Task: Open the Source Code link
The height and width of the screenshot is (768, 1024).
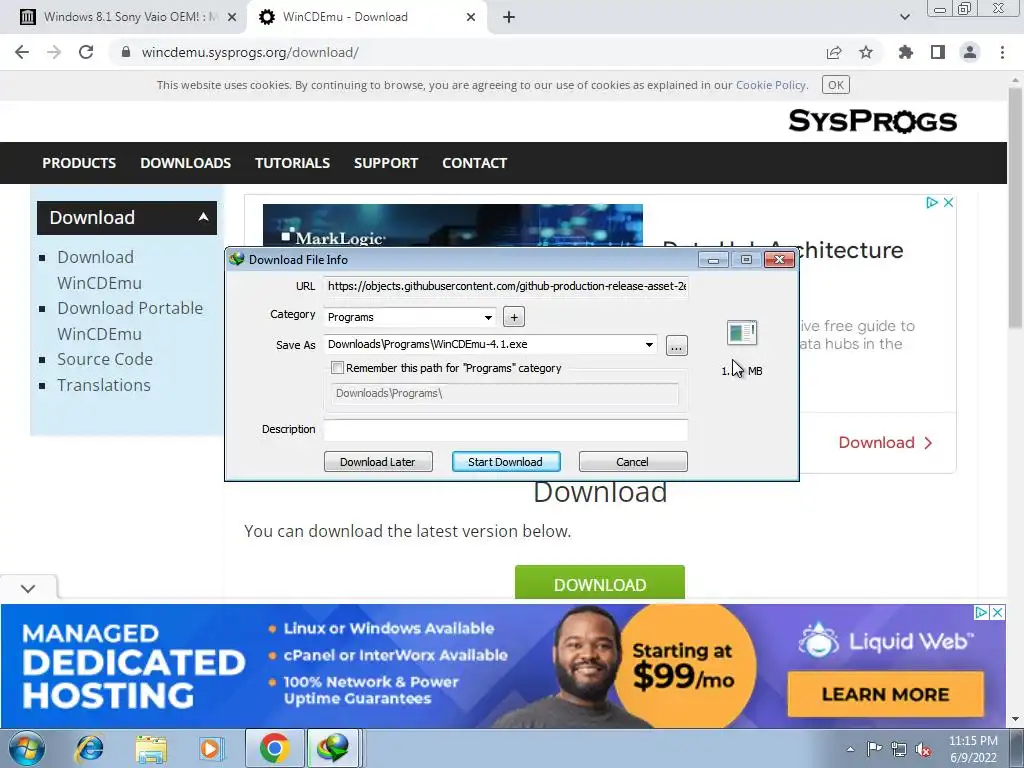Action: 104,359
